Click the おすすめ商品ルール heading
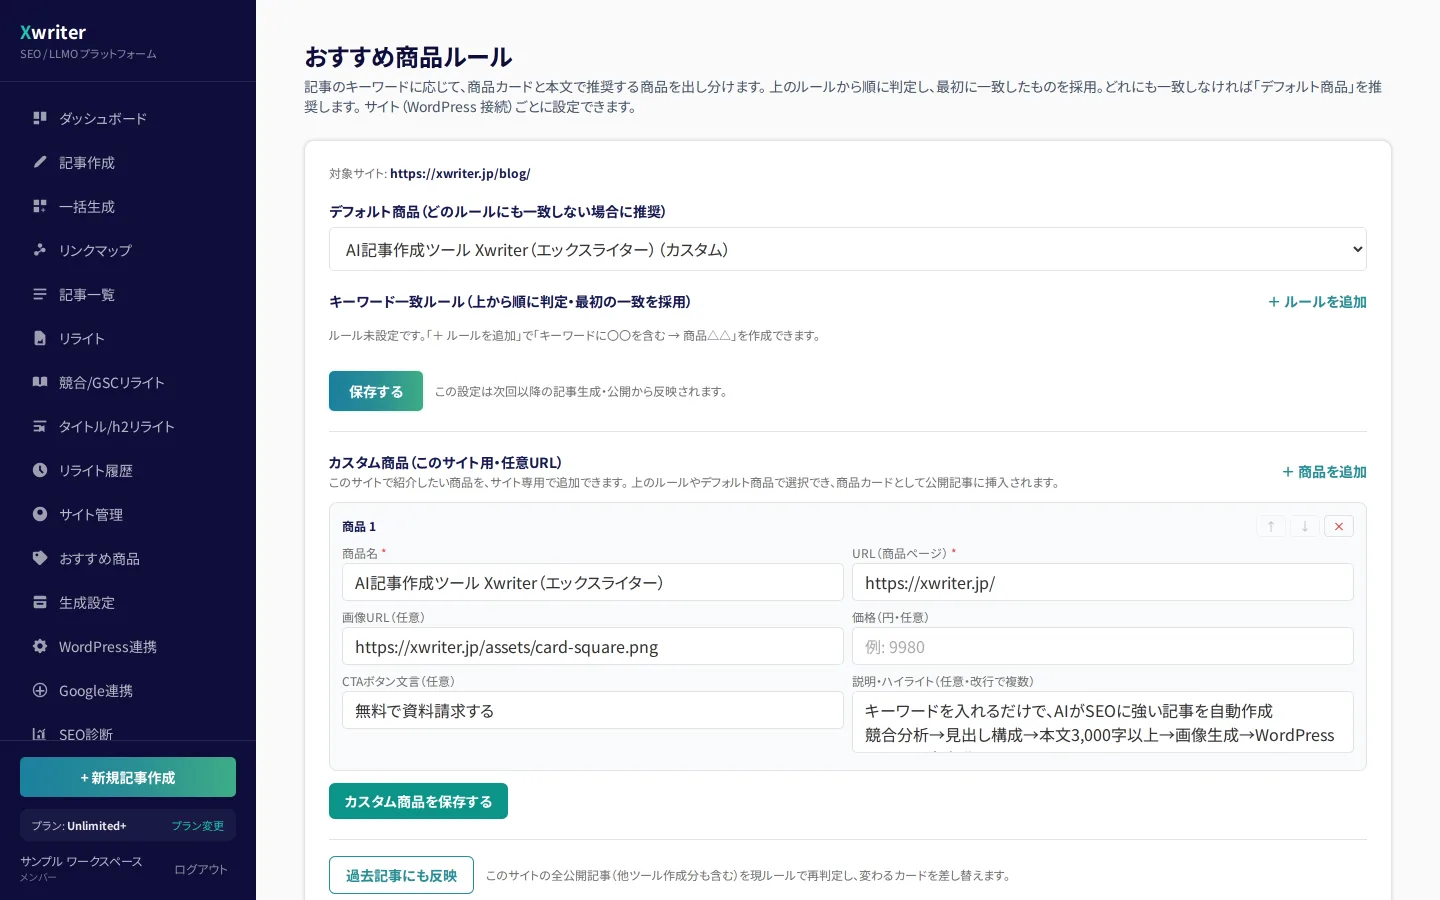1440x900 pixels. (x=408, y=57)
